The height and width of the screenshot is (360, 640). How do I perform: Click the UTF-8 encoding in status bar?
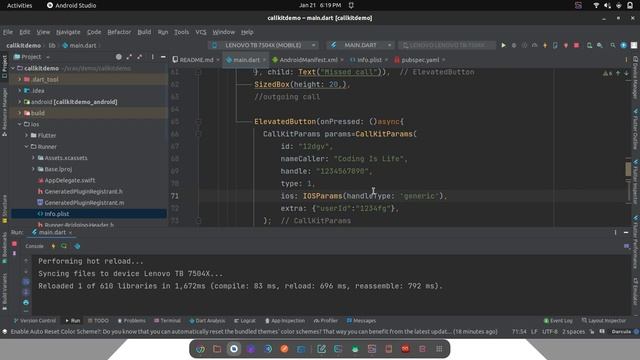550,332
